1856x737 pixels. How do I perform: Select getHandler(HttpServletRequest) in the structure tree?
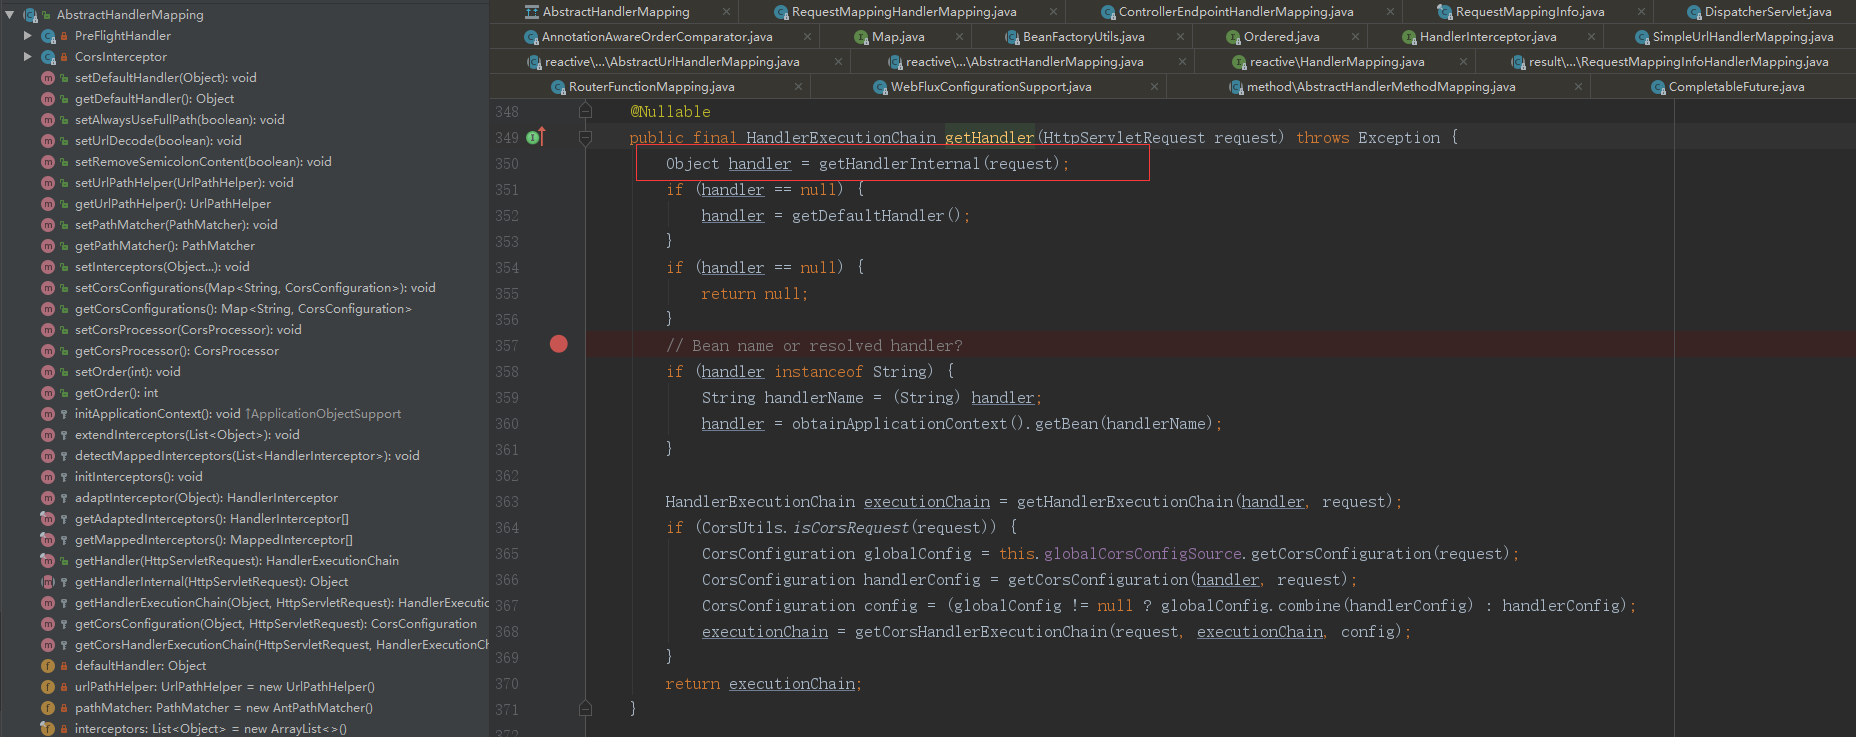tap(237, 561)
